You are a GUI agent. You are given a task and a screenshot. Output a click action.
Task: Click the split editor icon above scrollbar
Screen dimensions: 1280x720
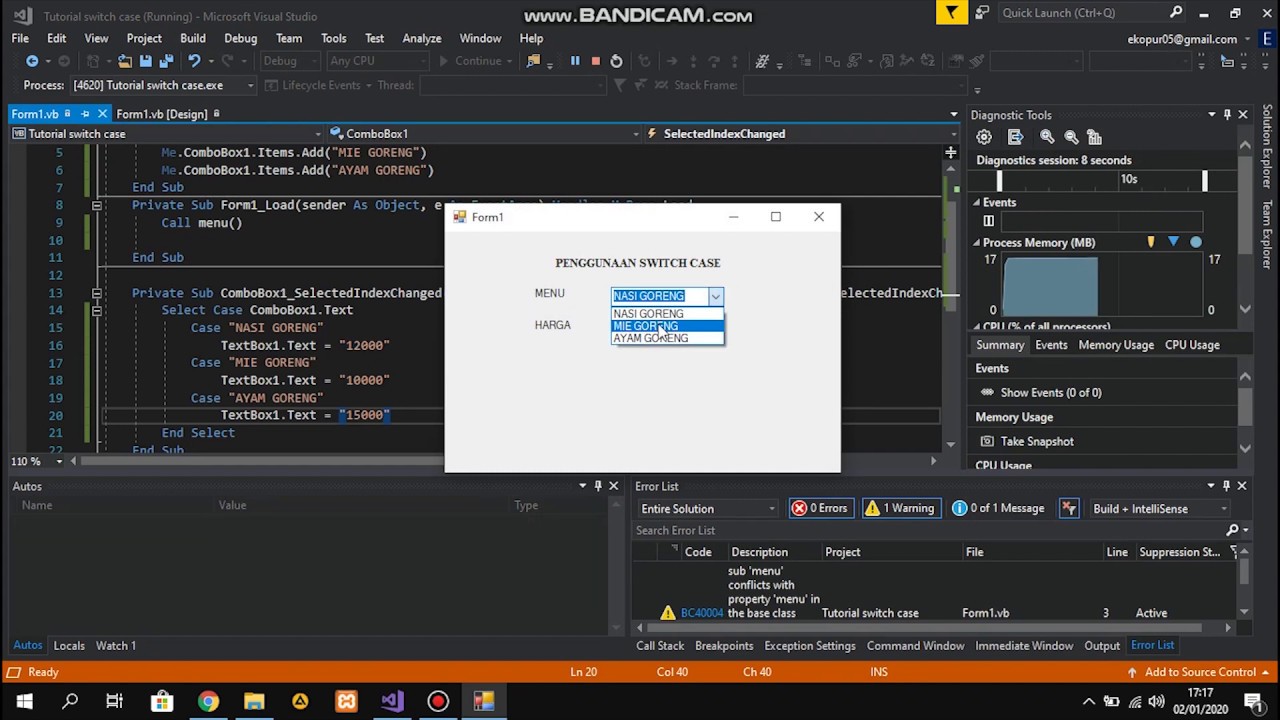(951, 152)
